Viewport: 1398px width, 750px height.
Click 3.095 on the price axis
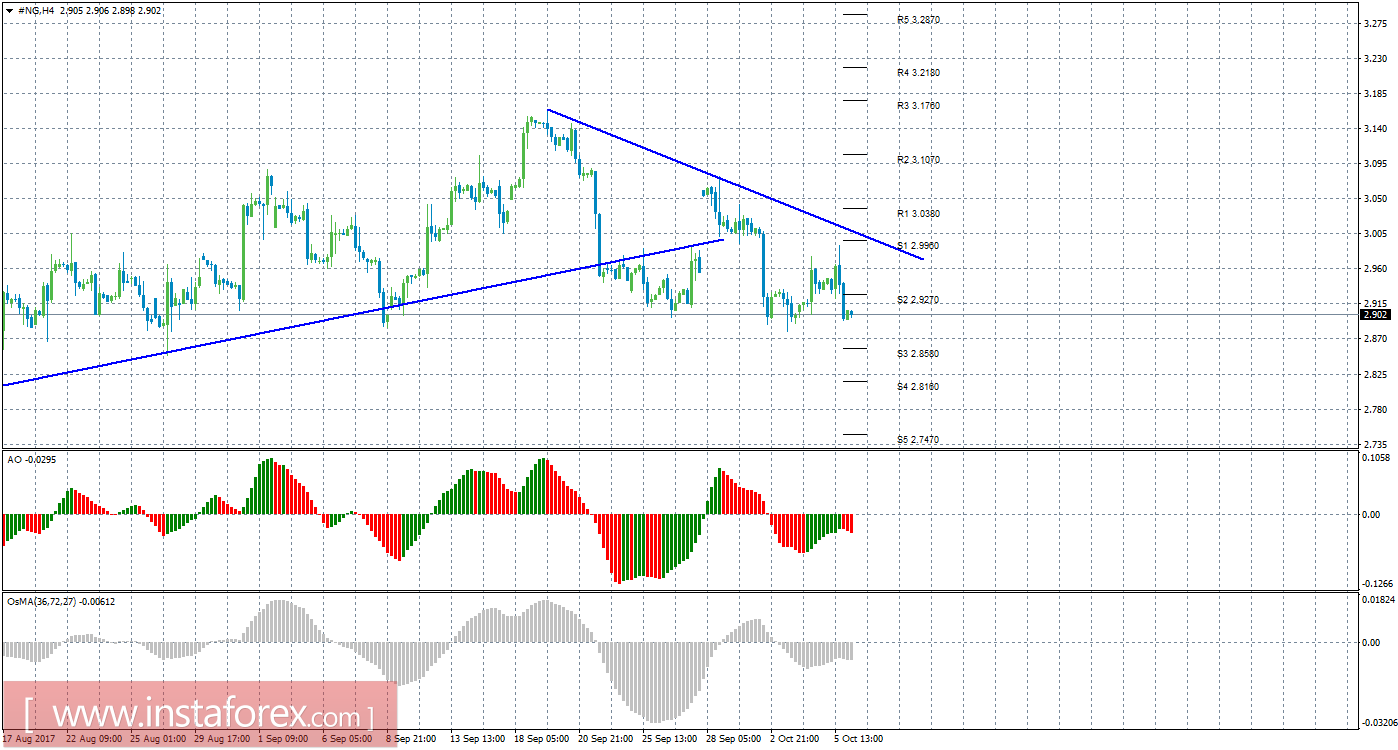click(1375, 164)
